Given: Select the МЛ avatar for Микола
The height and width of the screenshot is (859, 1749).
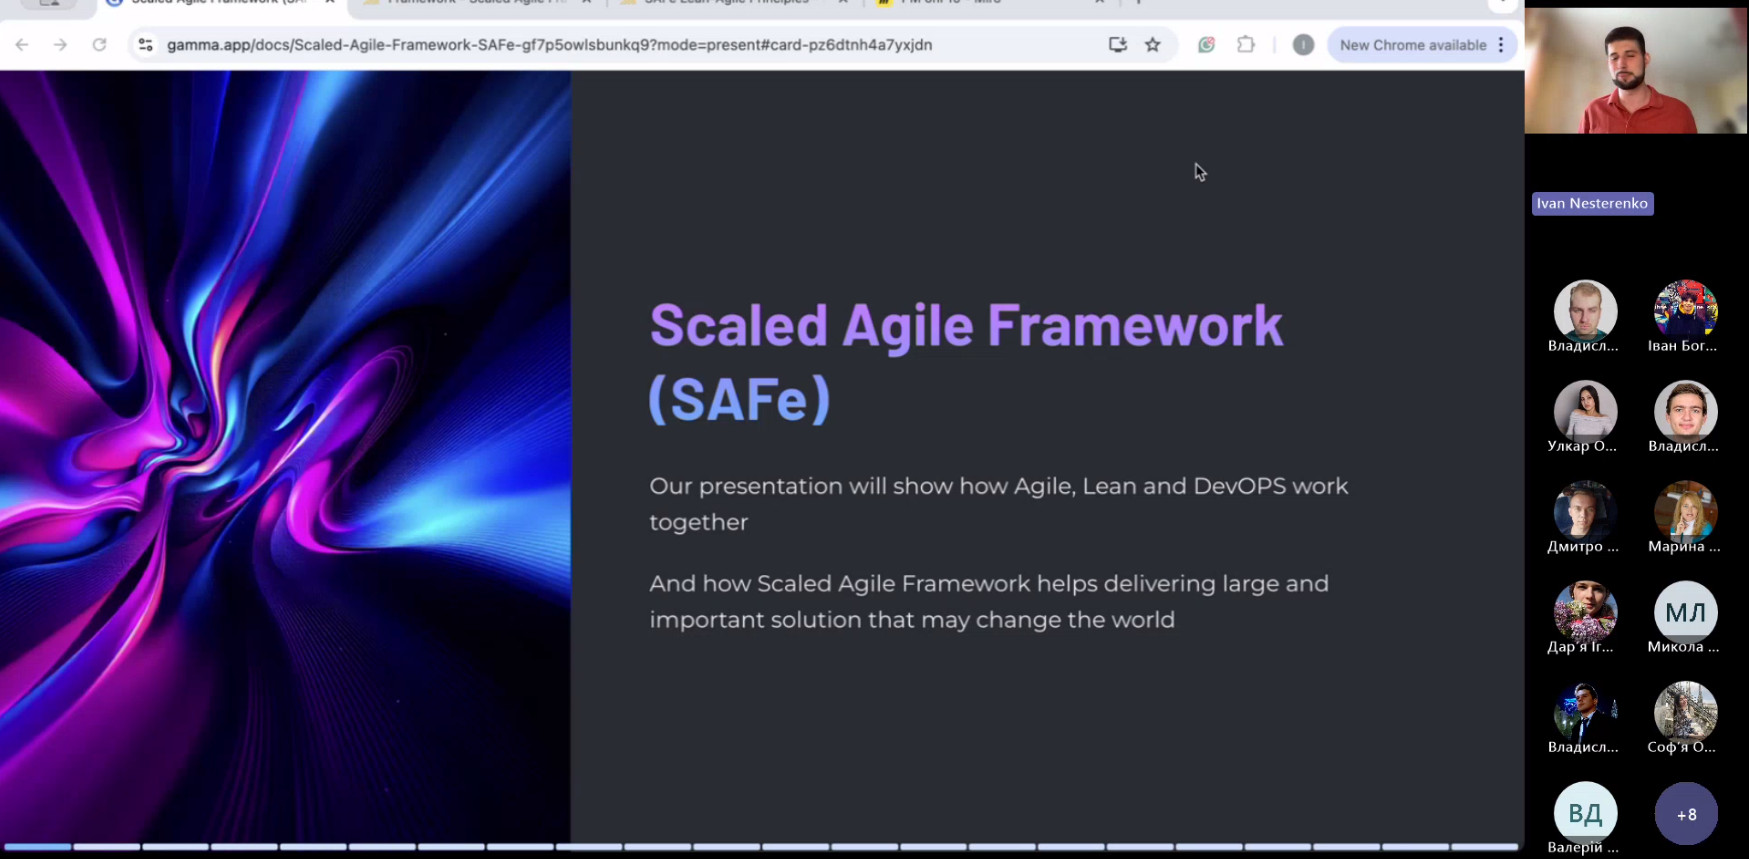Looking at the screenshot, I should 1685,611.
